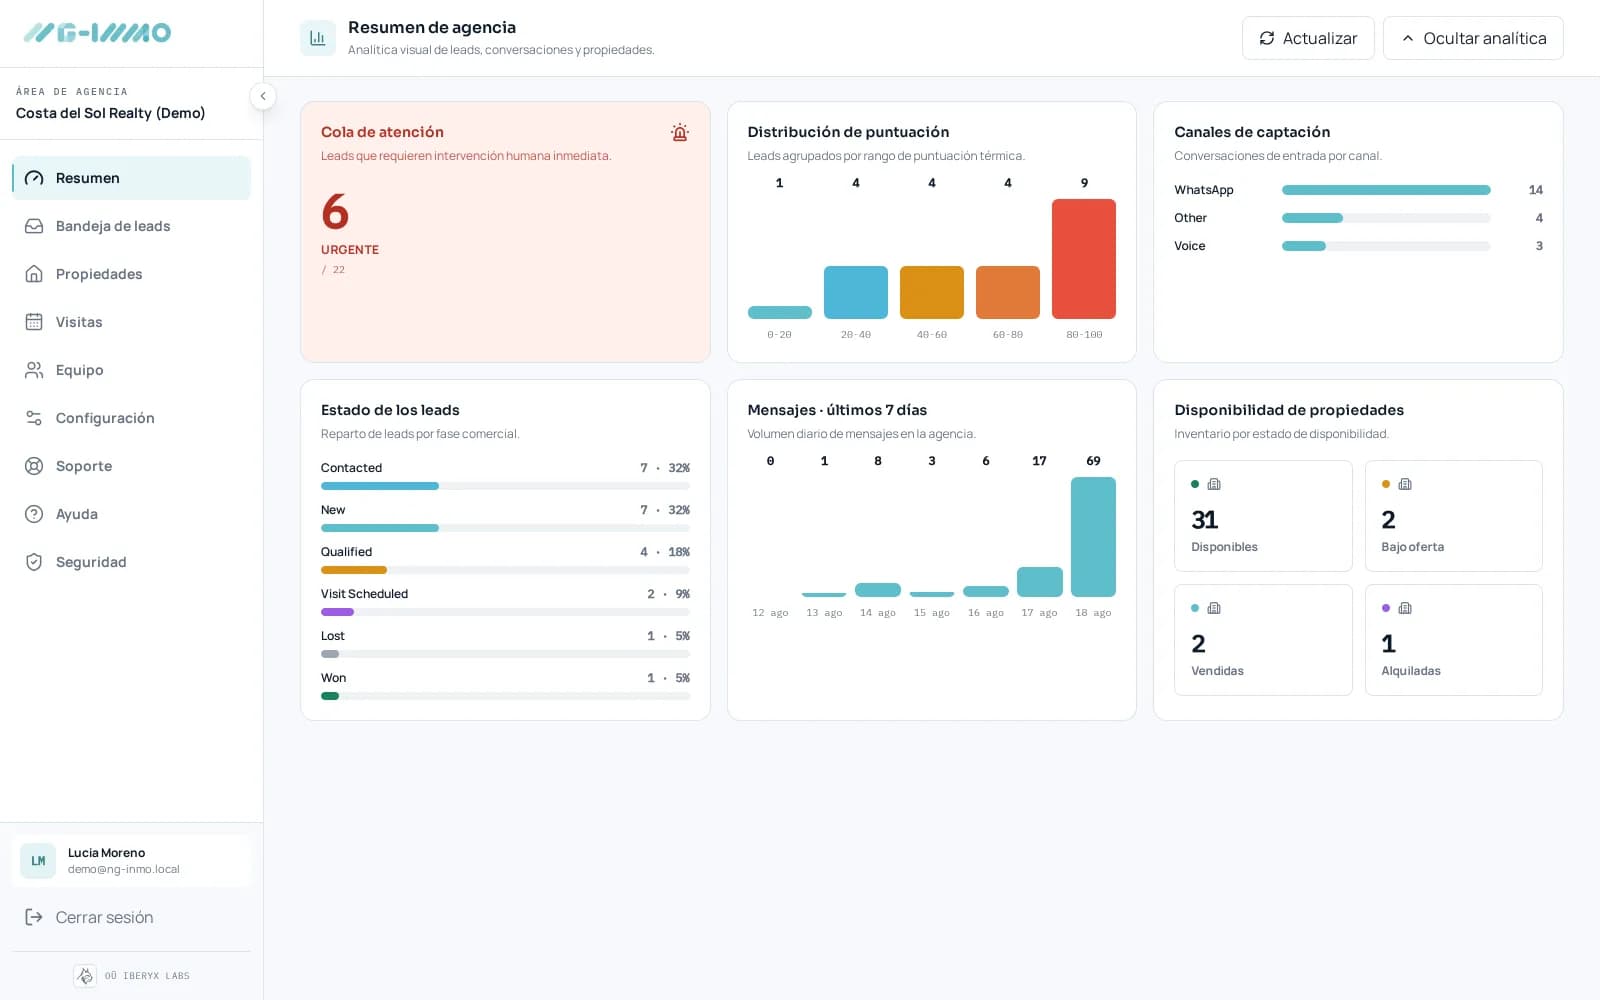Click the blue 20-40 score bar

tap(856, 292)
